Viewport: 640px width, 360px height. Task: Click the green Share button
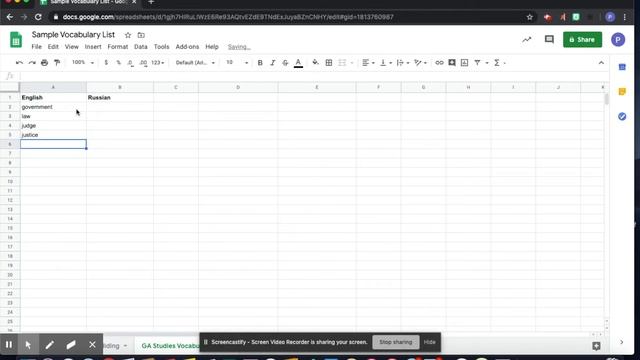[582, 40]
